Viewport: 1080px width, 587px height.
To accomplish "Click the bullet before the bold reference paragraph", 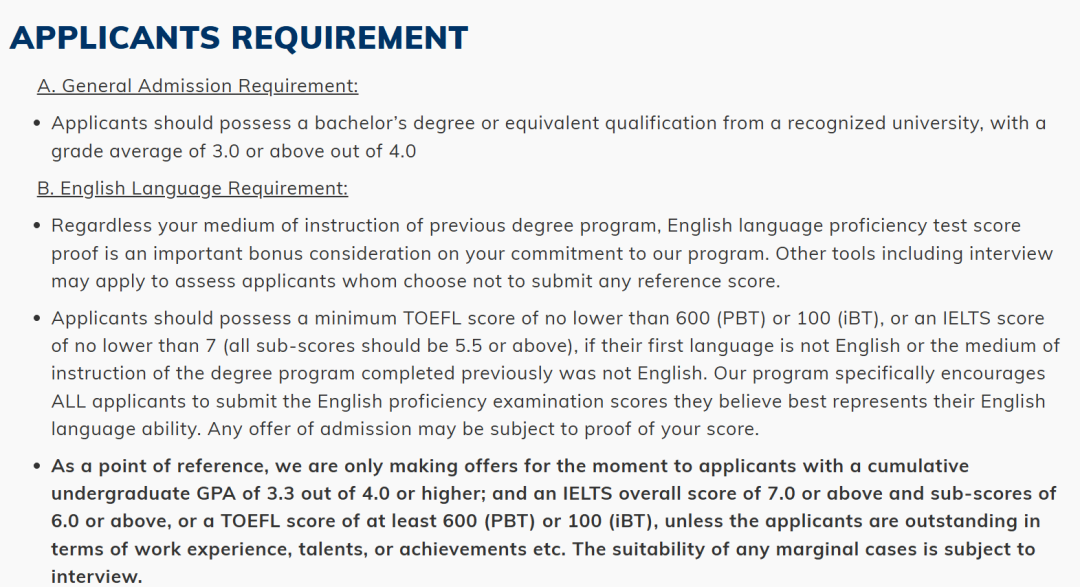I will [37, 466].
